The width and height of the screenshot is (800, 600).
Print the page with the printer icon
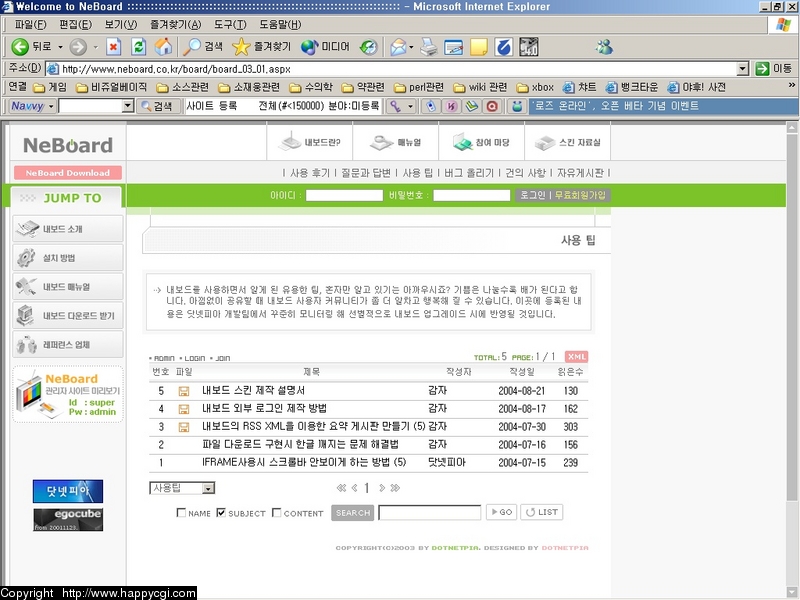429,47
